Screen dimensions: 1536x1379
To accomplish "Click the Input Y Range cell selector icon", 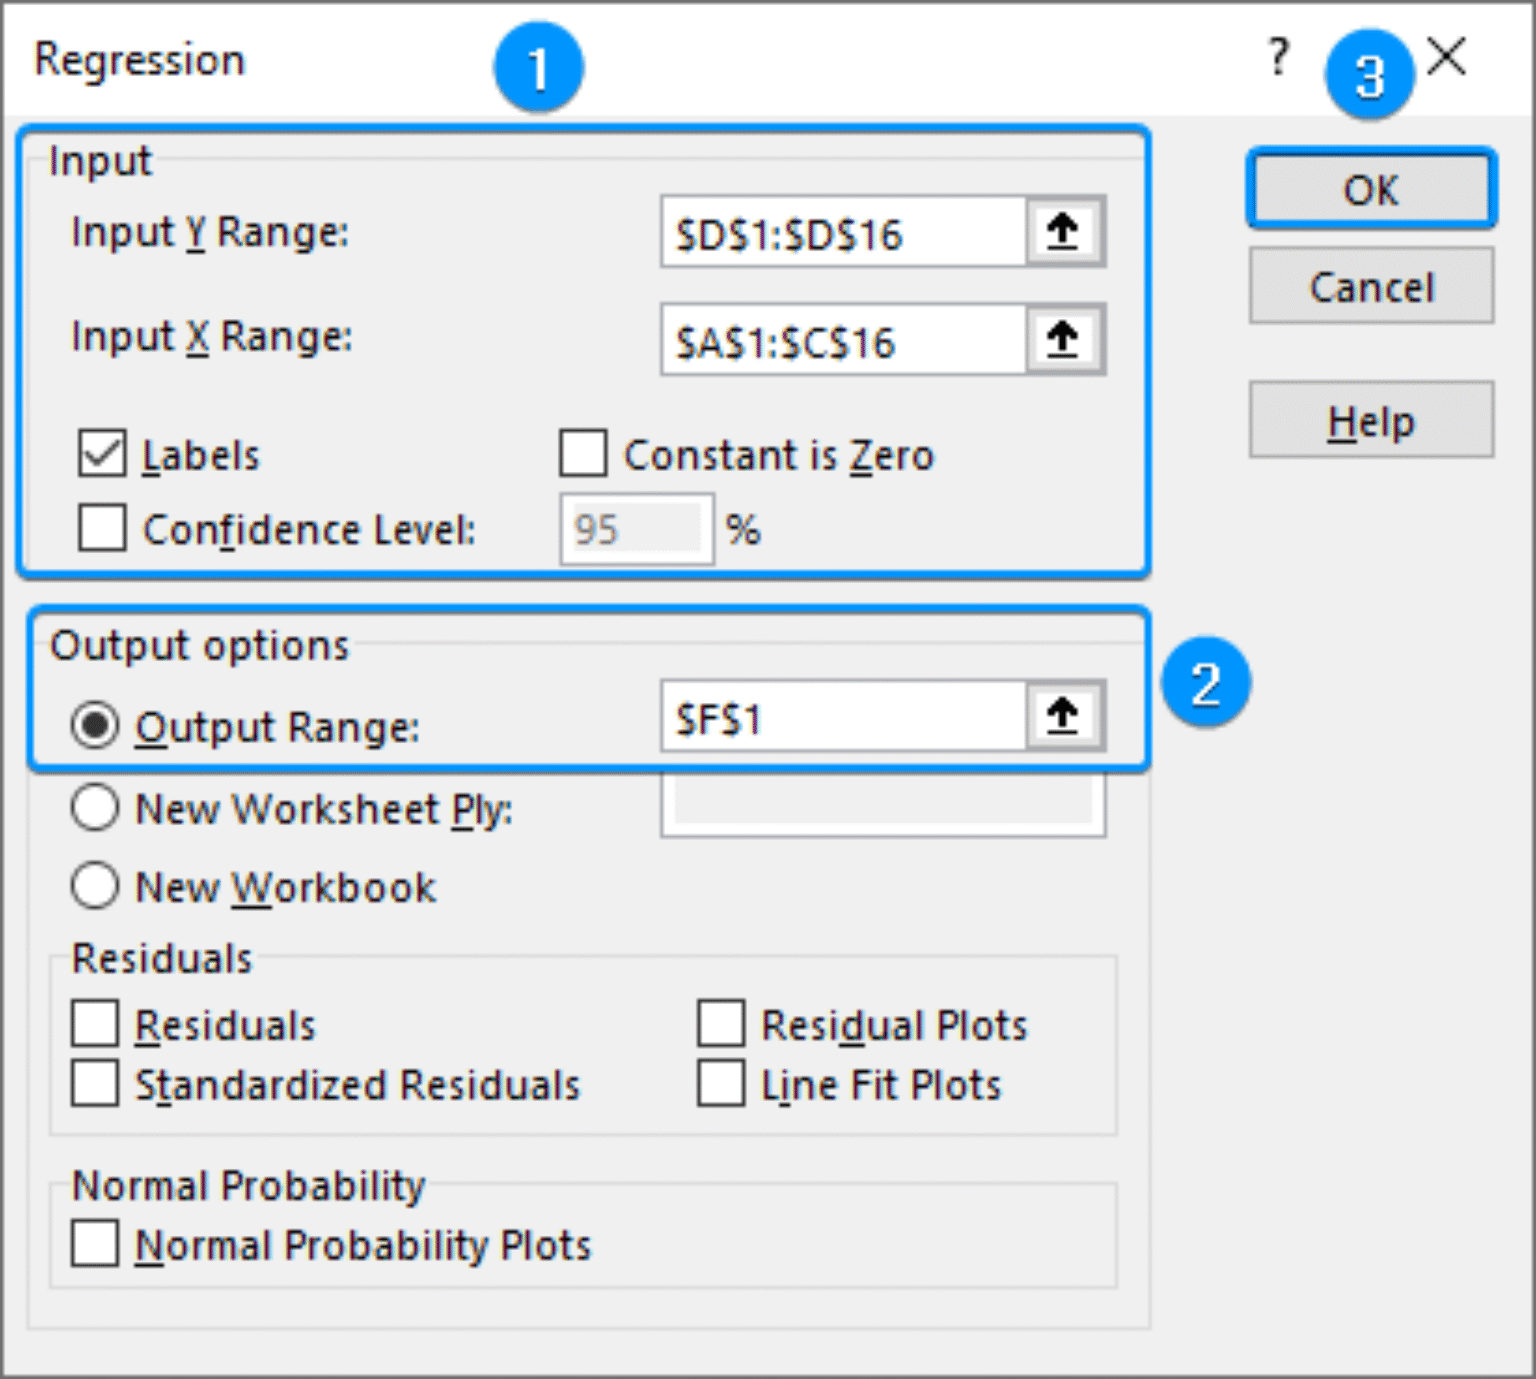I will pyautogui.click(x=1064, y=232).
